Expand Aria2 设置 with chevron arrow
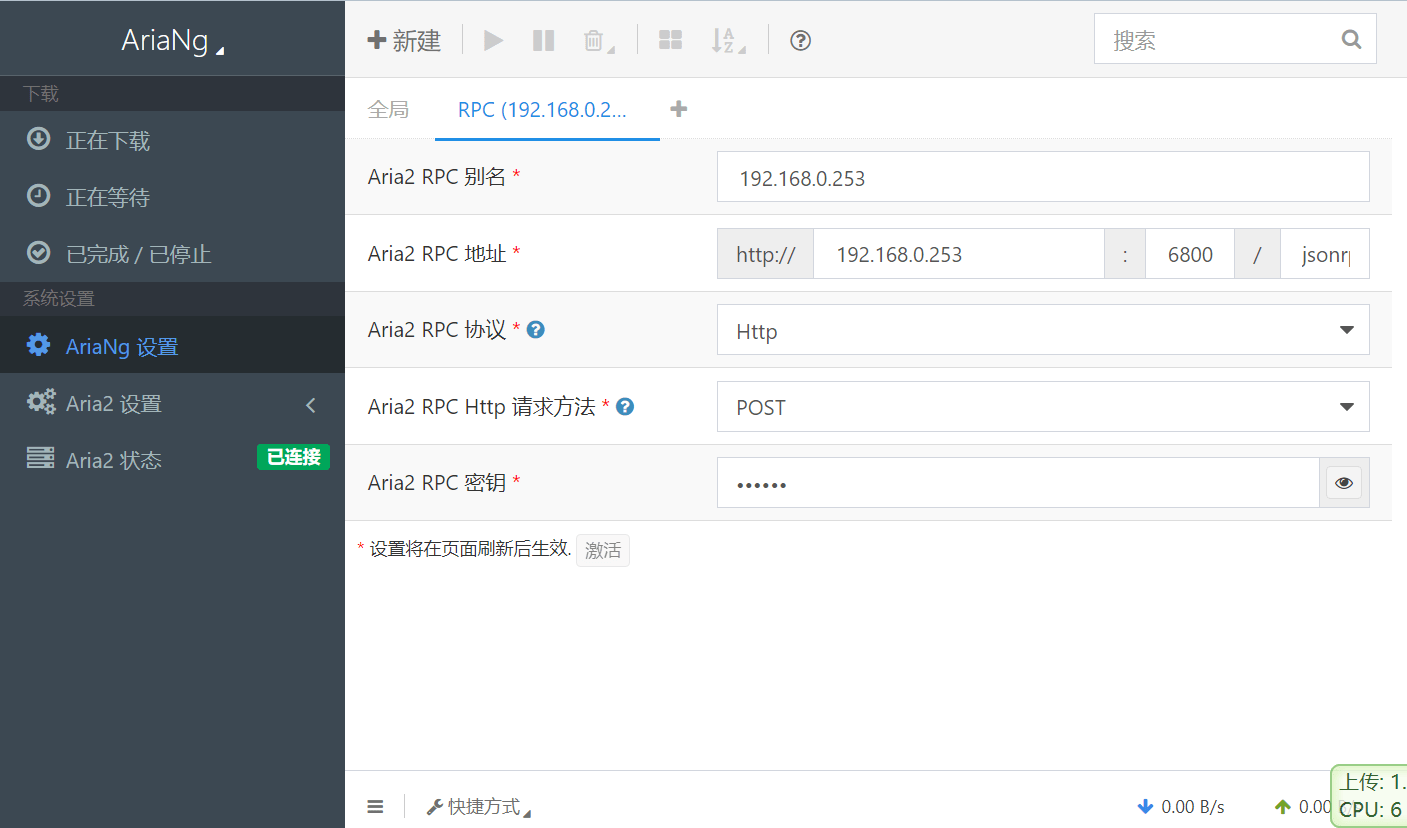 [x=311, y=405]
